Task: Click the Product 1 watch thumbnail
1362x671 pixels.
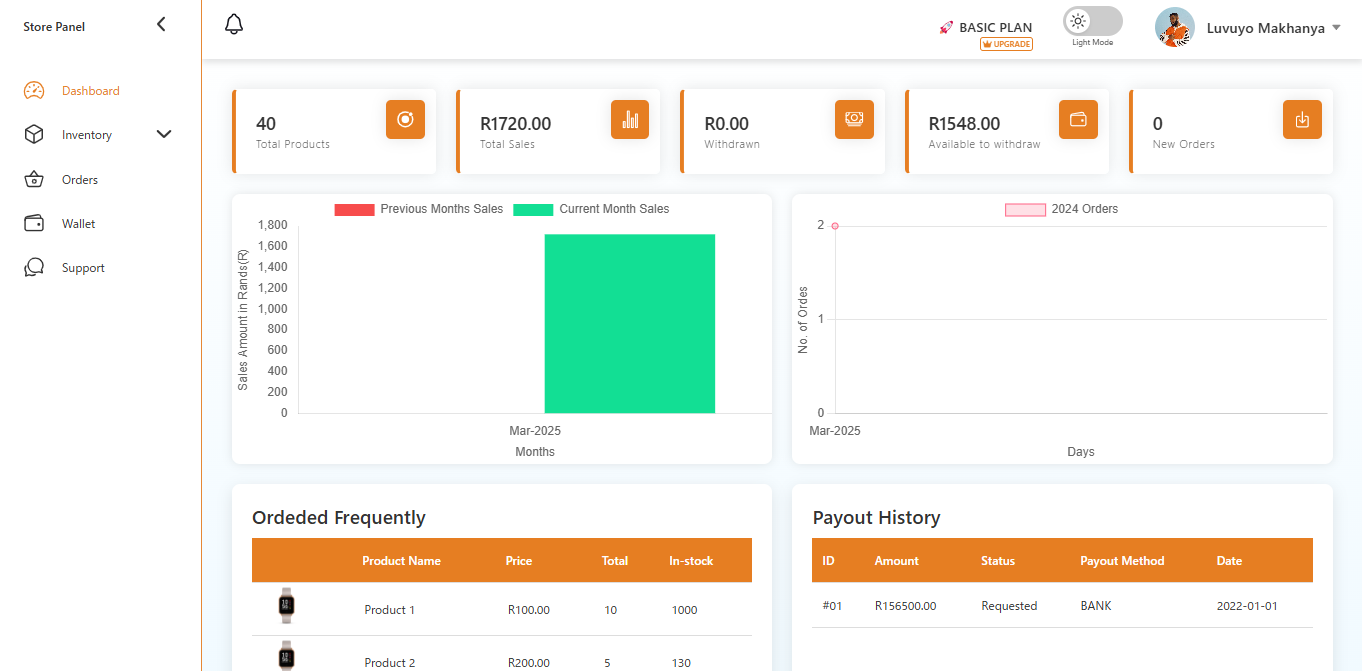Action: point(287,606)
